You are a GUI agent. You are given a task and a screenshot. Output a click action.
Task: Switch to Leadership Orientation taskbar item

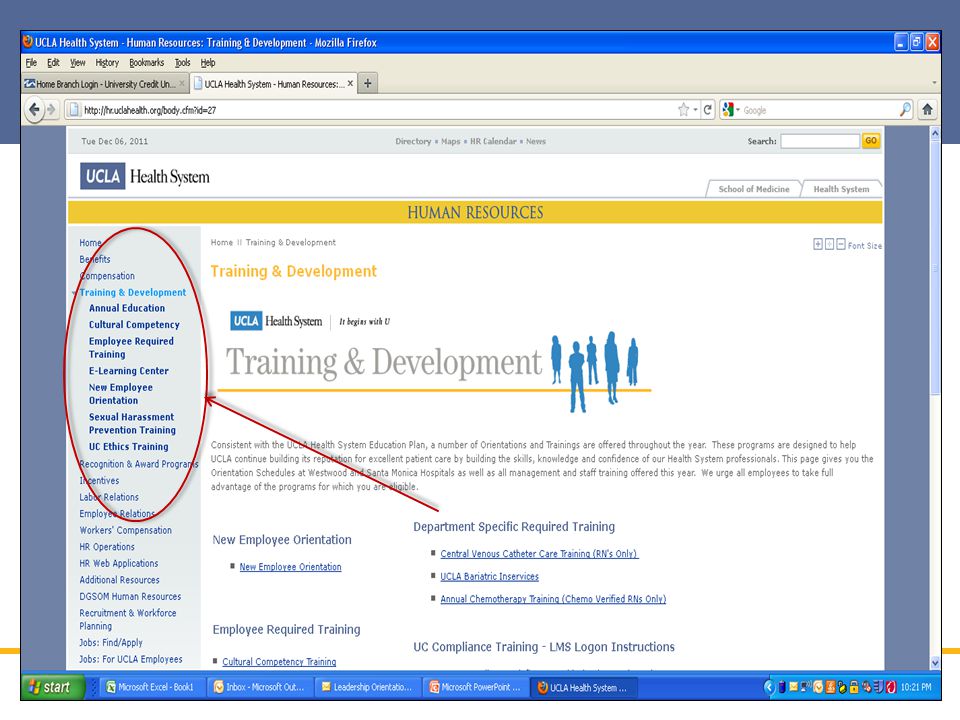[x=368, y=687]
